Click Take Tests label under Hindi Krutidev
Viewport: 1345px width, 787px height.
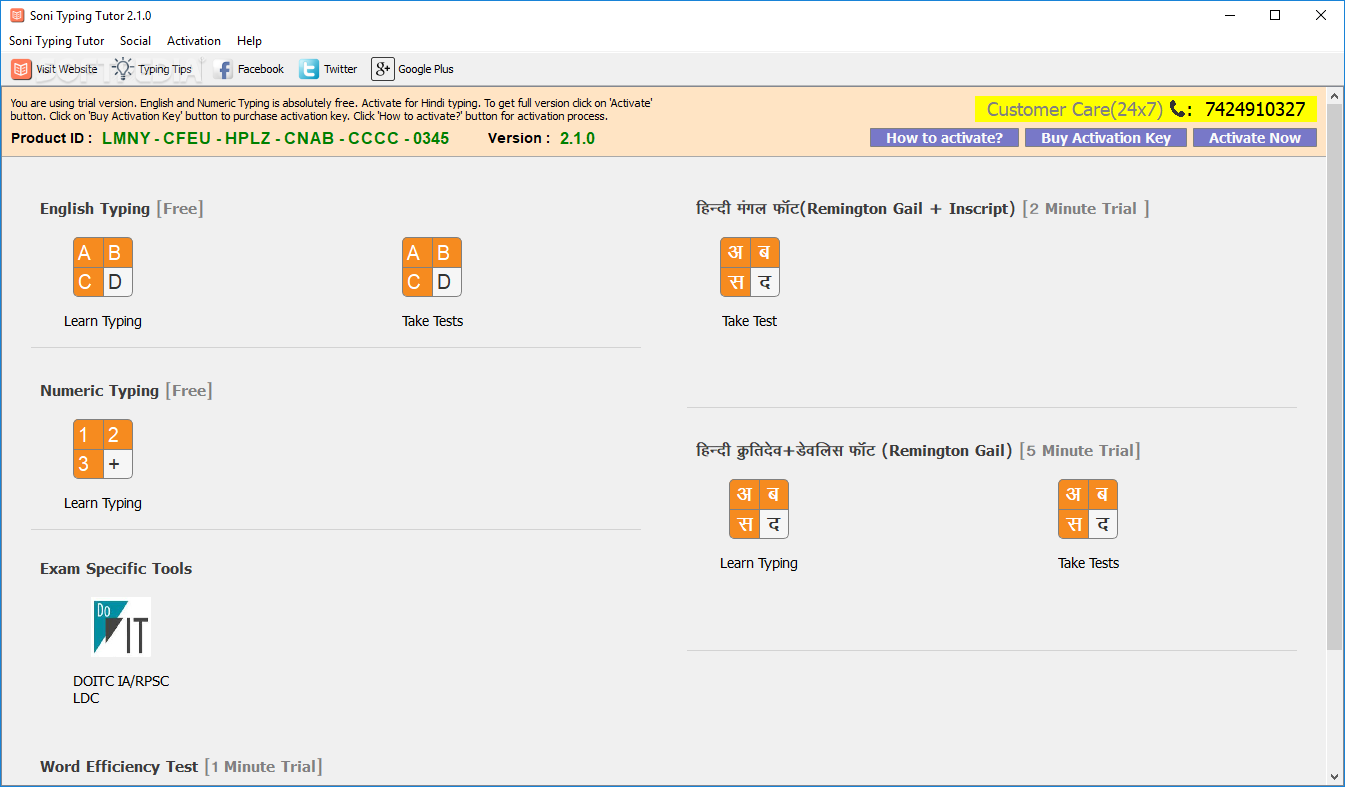tap(1088, 563)
